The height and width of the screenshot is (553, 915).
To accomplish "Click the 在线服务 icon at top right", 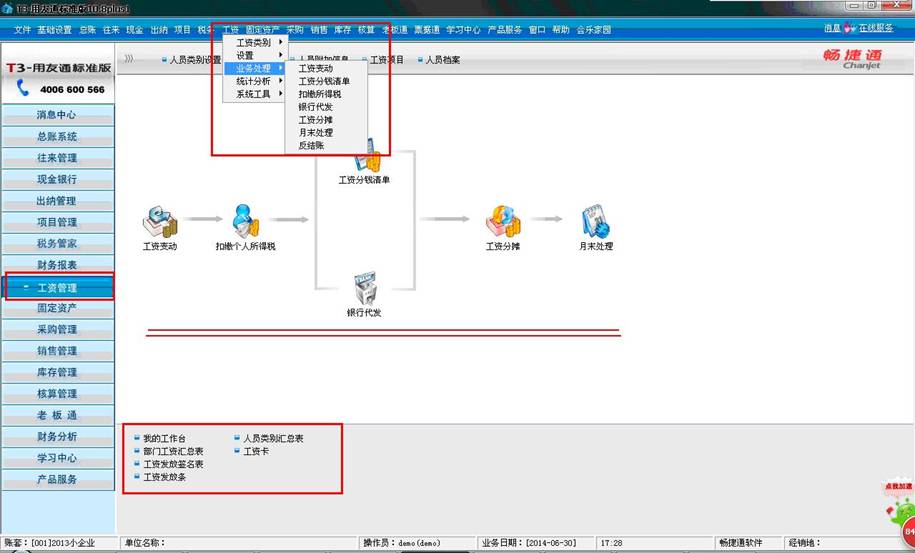I will pyautogui.click(x=851, y=28).
